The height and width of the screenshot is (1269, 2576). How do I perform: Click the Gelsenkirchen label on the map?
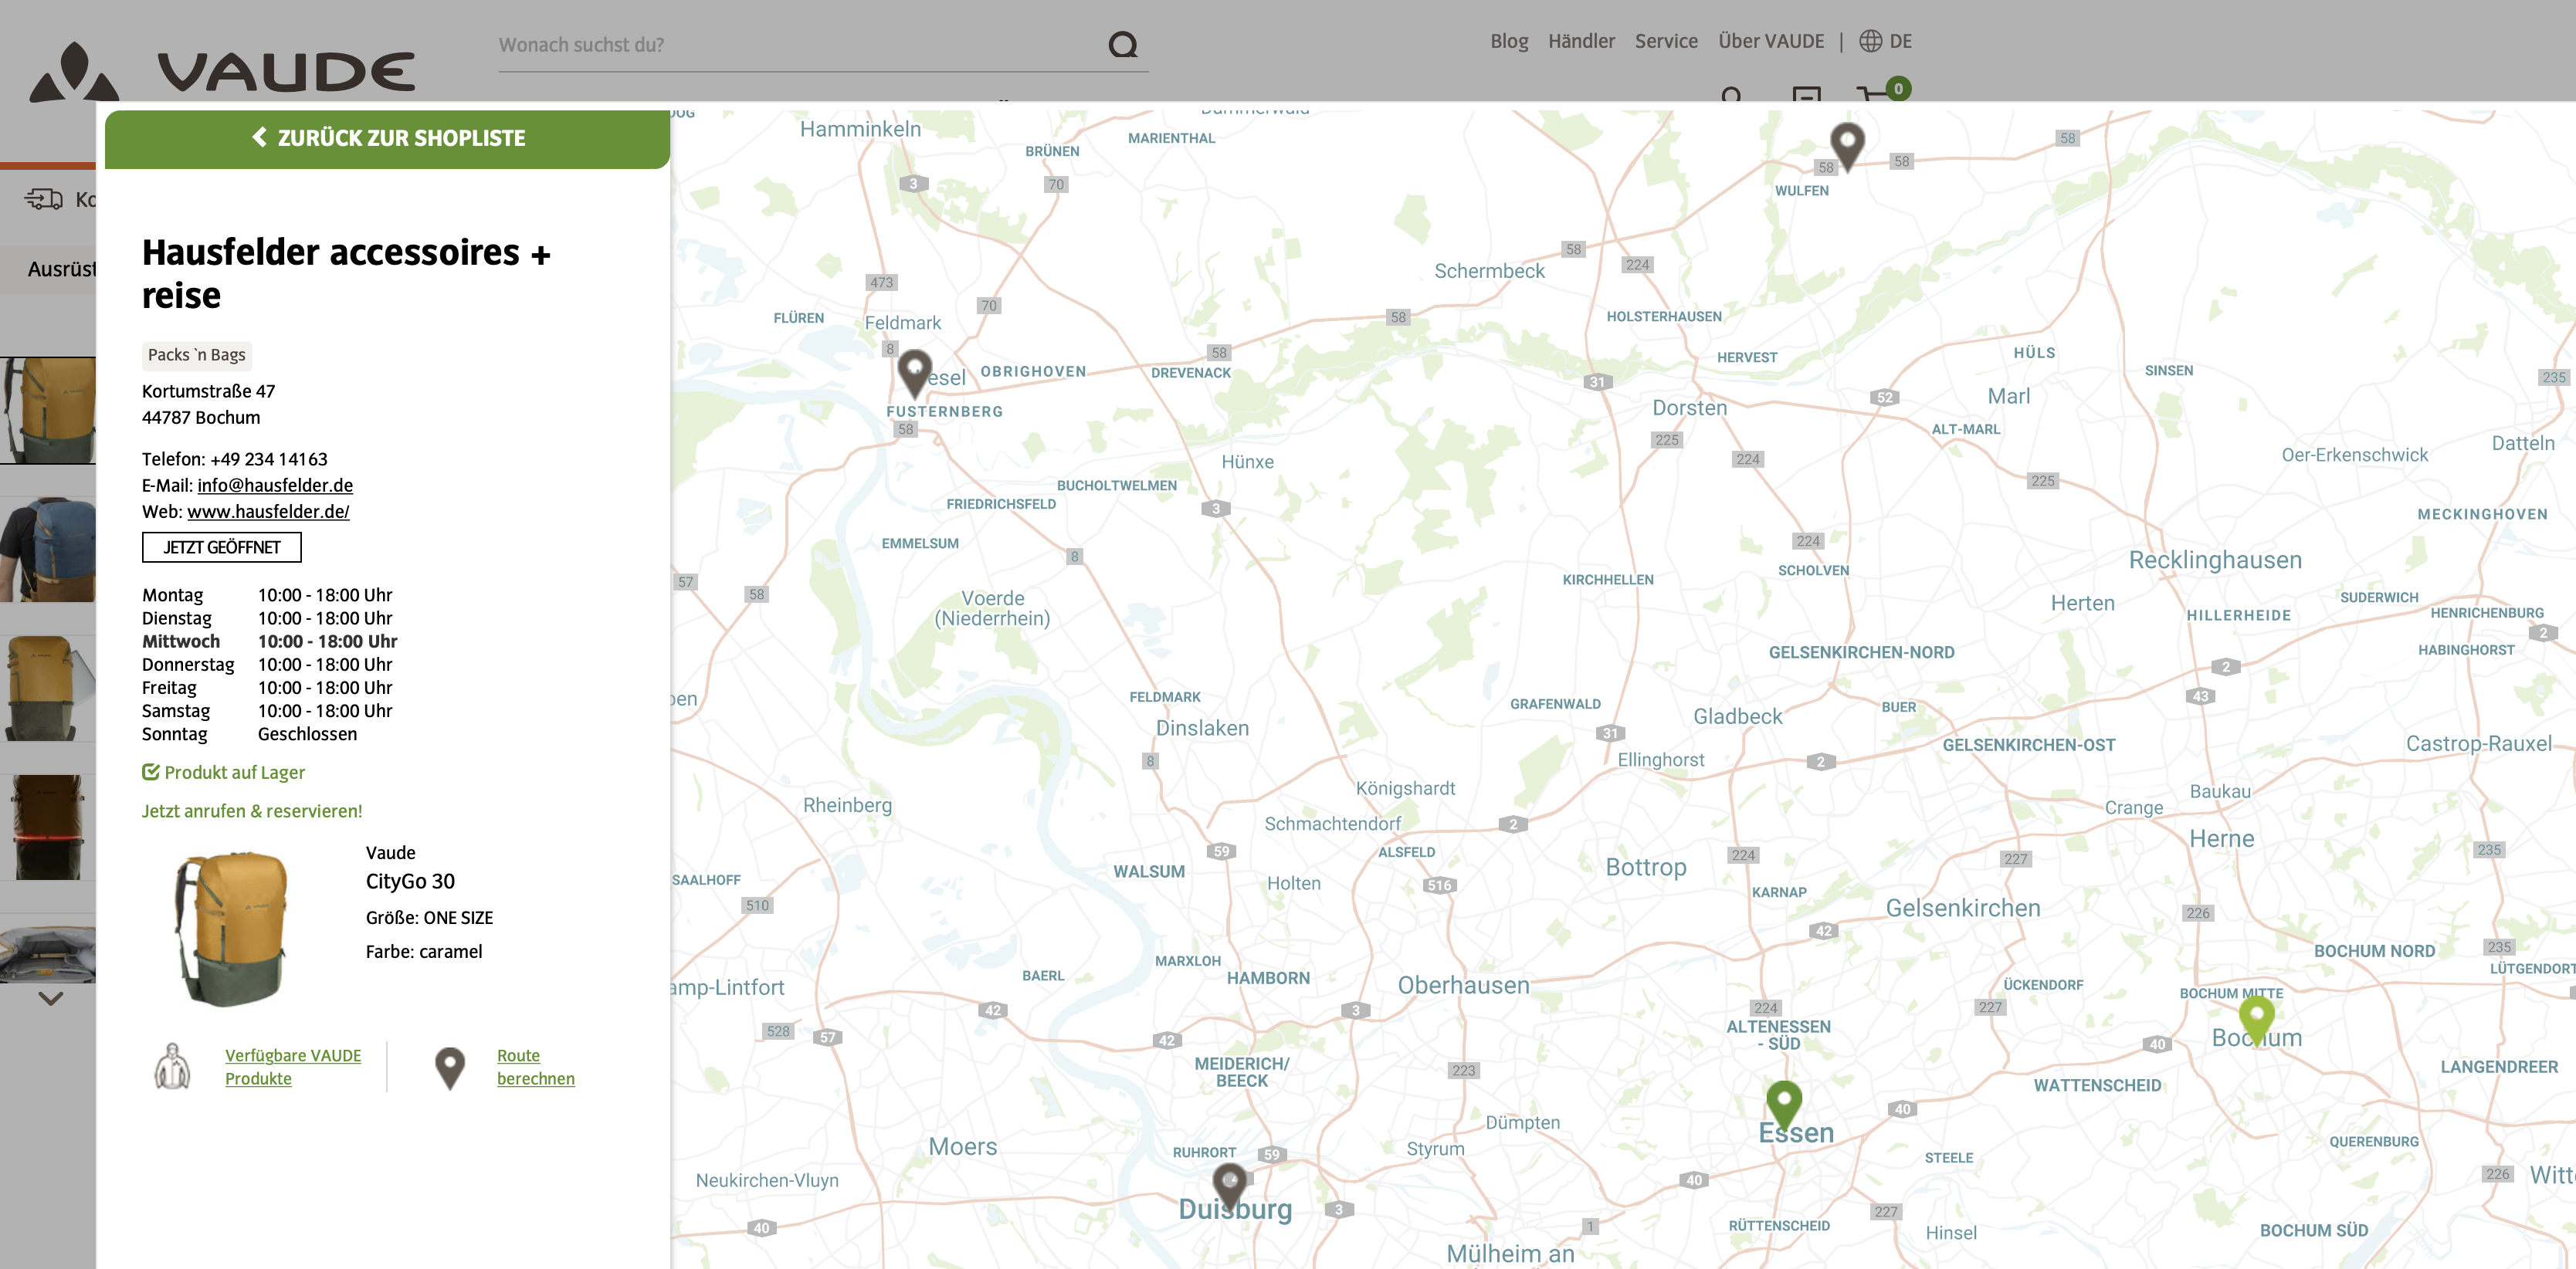(x=1963, y=908)
